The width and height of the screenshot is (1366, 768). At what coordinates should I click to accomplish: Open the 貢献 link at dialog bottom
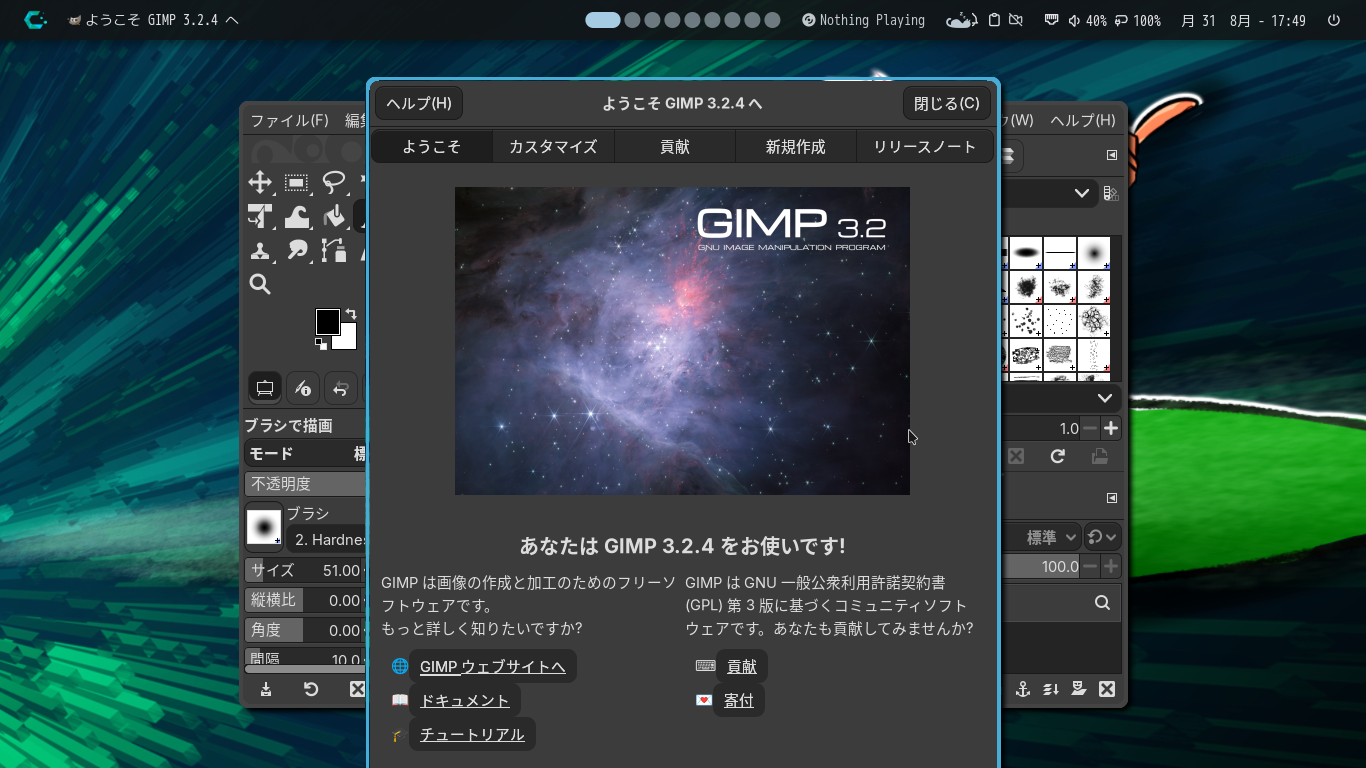(x=741, y=667)
